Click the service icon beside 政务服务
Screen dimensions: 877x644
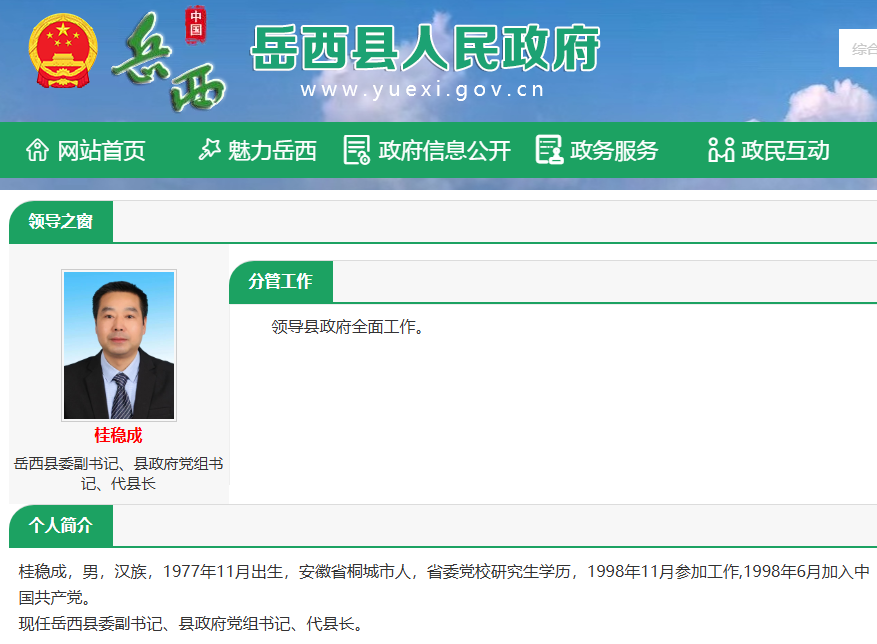pos(549,150)
